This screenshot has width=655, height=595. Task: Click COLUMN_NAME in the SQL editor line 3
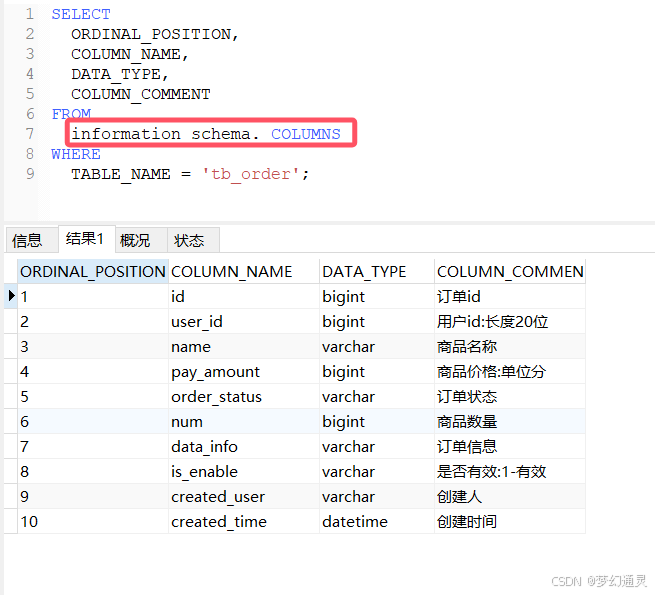(126, 54)
